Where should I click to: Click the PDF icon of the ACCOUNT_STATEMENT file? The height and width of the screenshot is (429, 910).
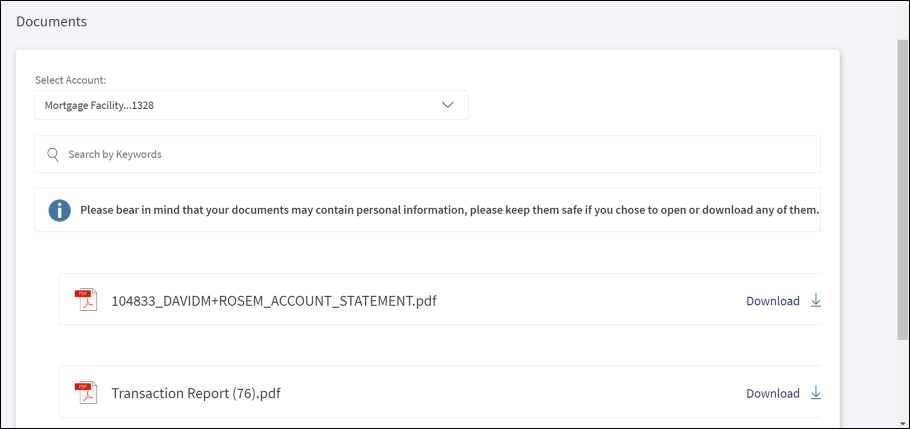pyautogui.click(x=86, y=300)
